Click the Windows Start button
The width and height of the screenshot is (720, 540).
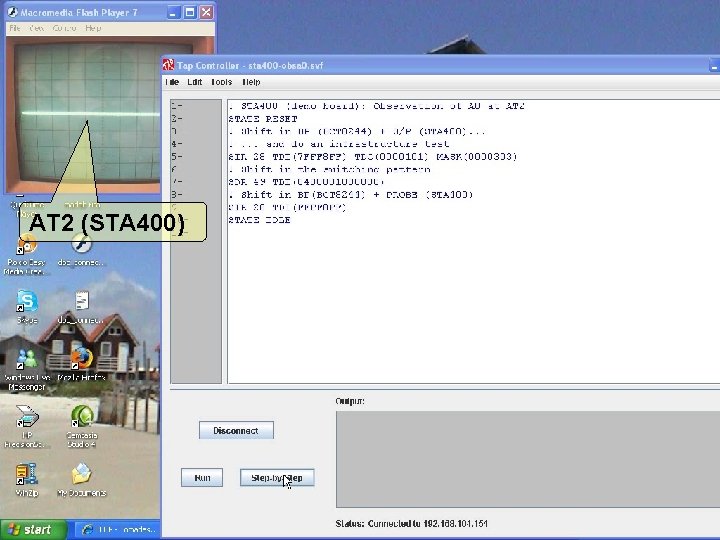33,530
